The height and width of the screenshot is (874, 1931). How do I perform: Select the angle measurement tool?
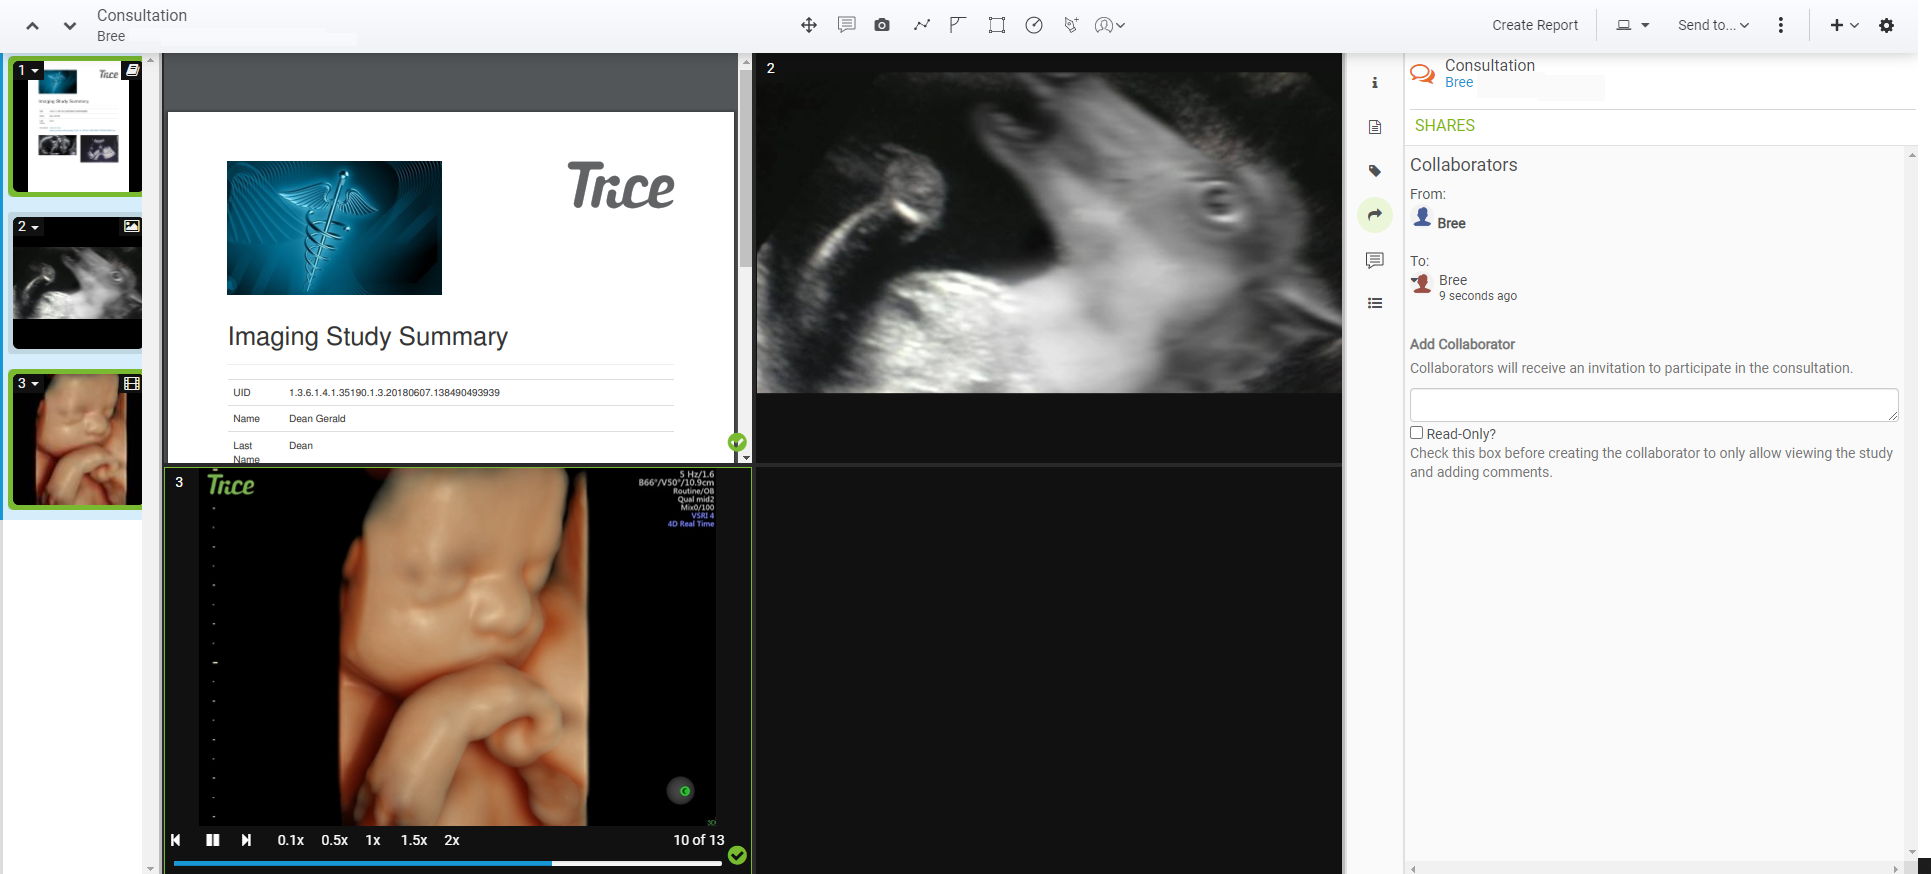click(957, 25)
